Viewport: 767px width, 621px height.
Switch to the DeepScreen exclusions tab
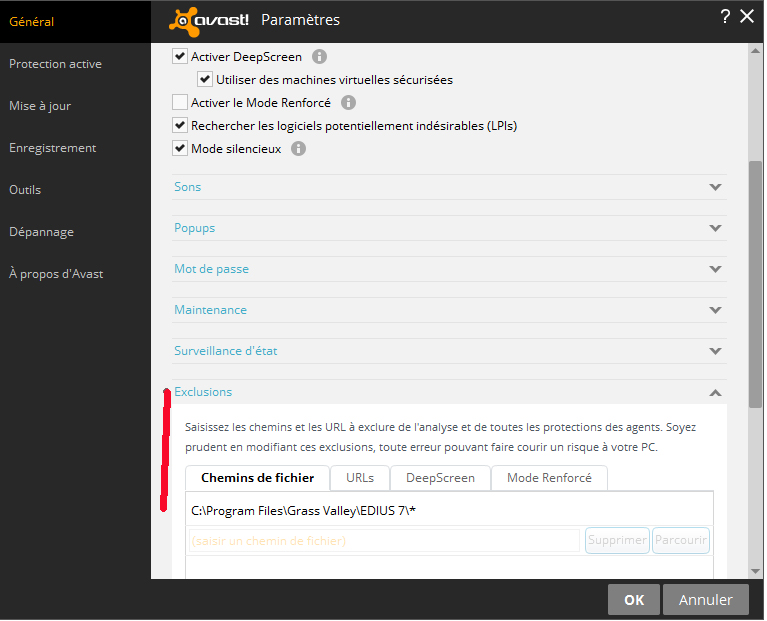(441, 479)
